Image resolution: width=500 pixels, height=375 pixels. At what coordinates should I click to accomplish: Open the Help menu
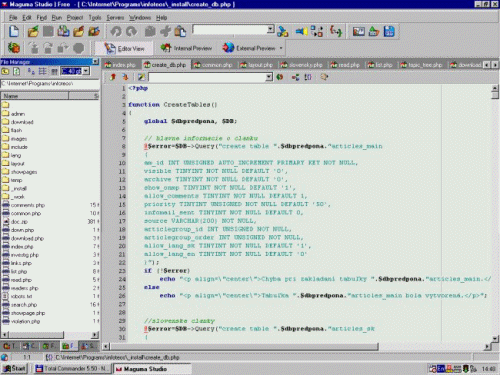161,17
